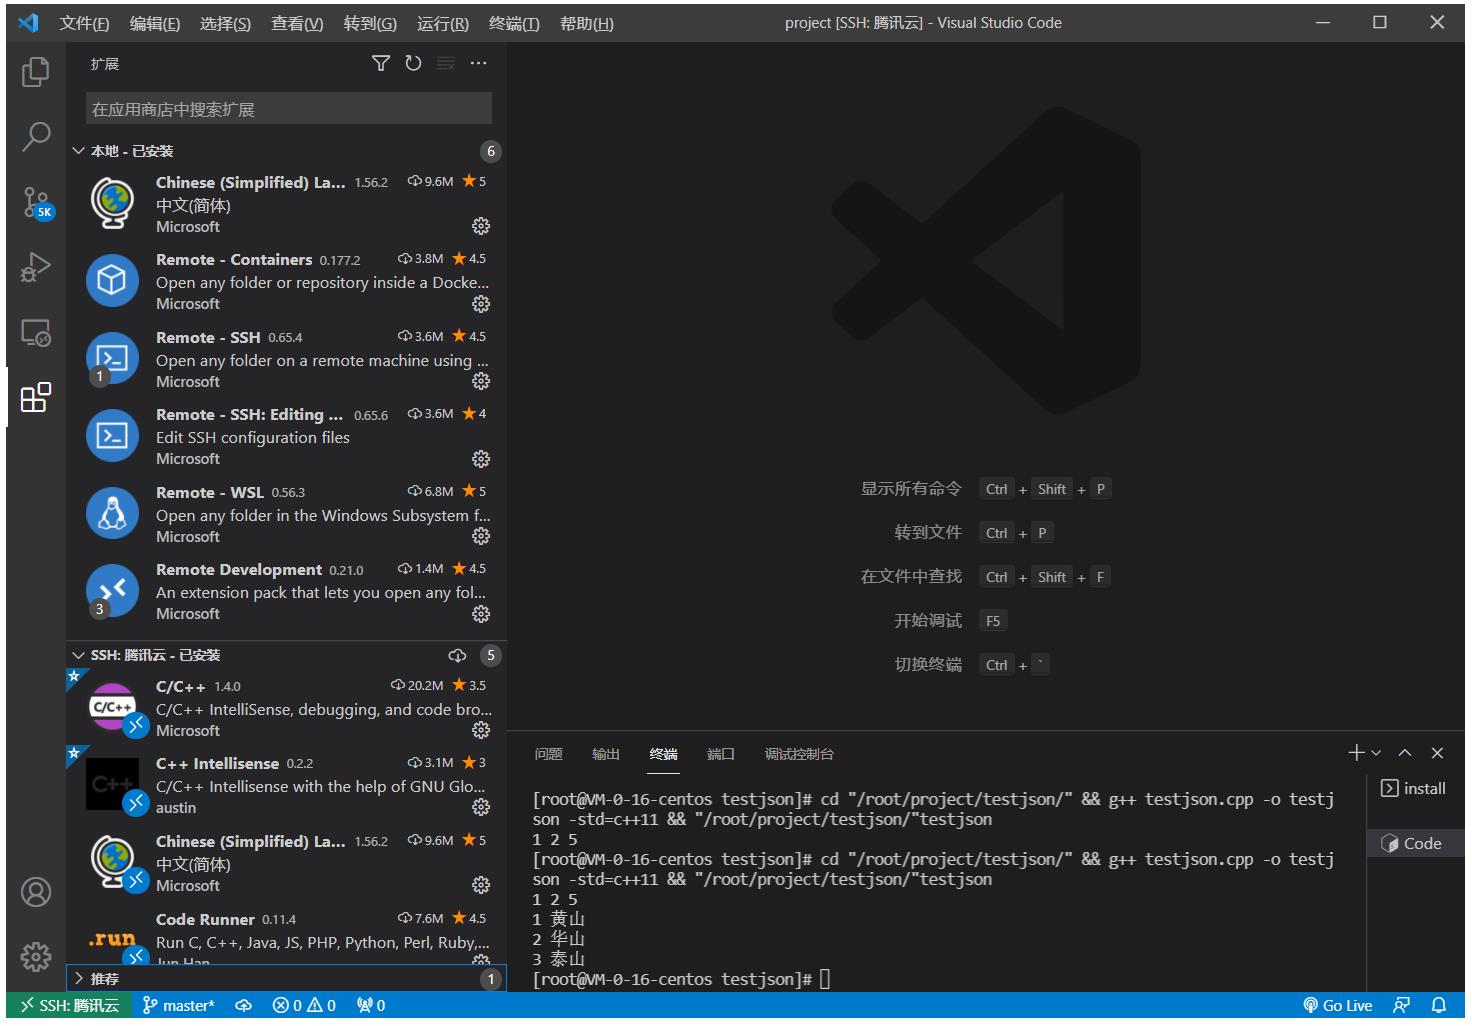Open the remote SSH 腾讯云 status indicator

[x=70, y=1005]
